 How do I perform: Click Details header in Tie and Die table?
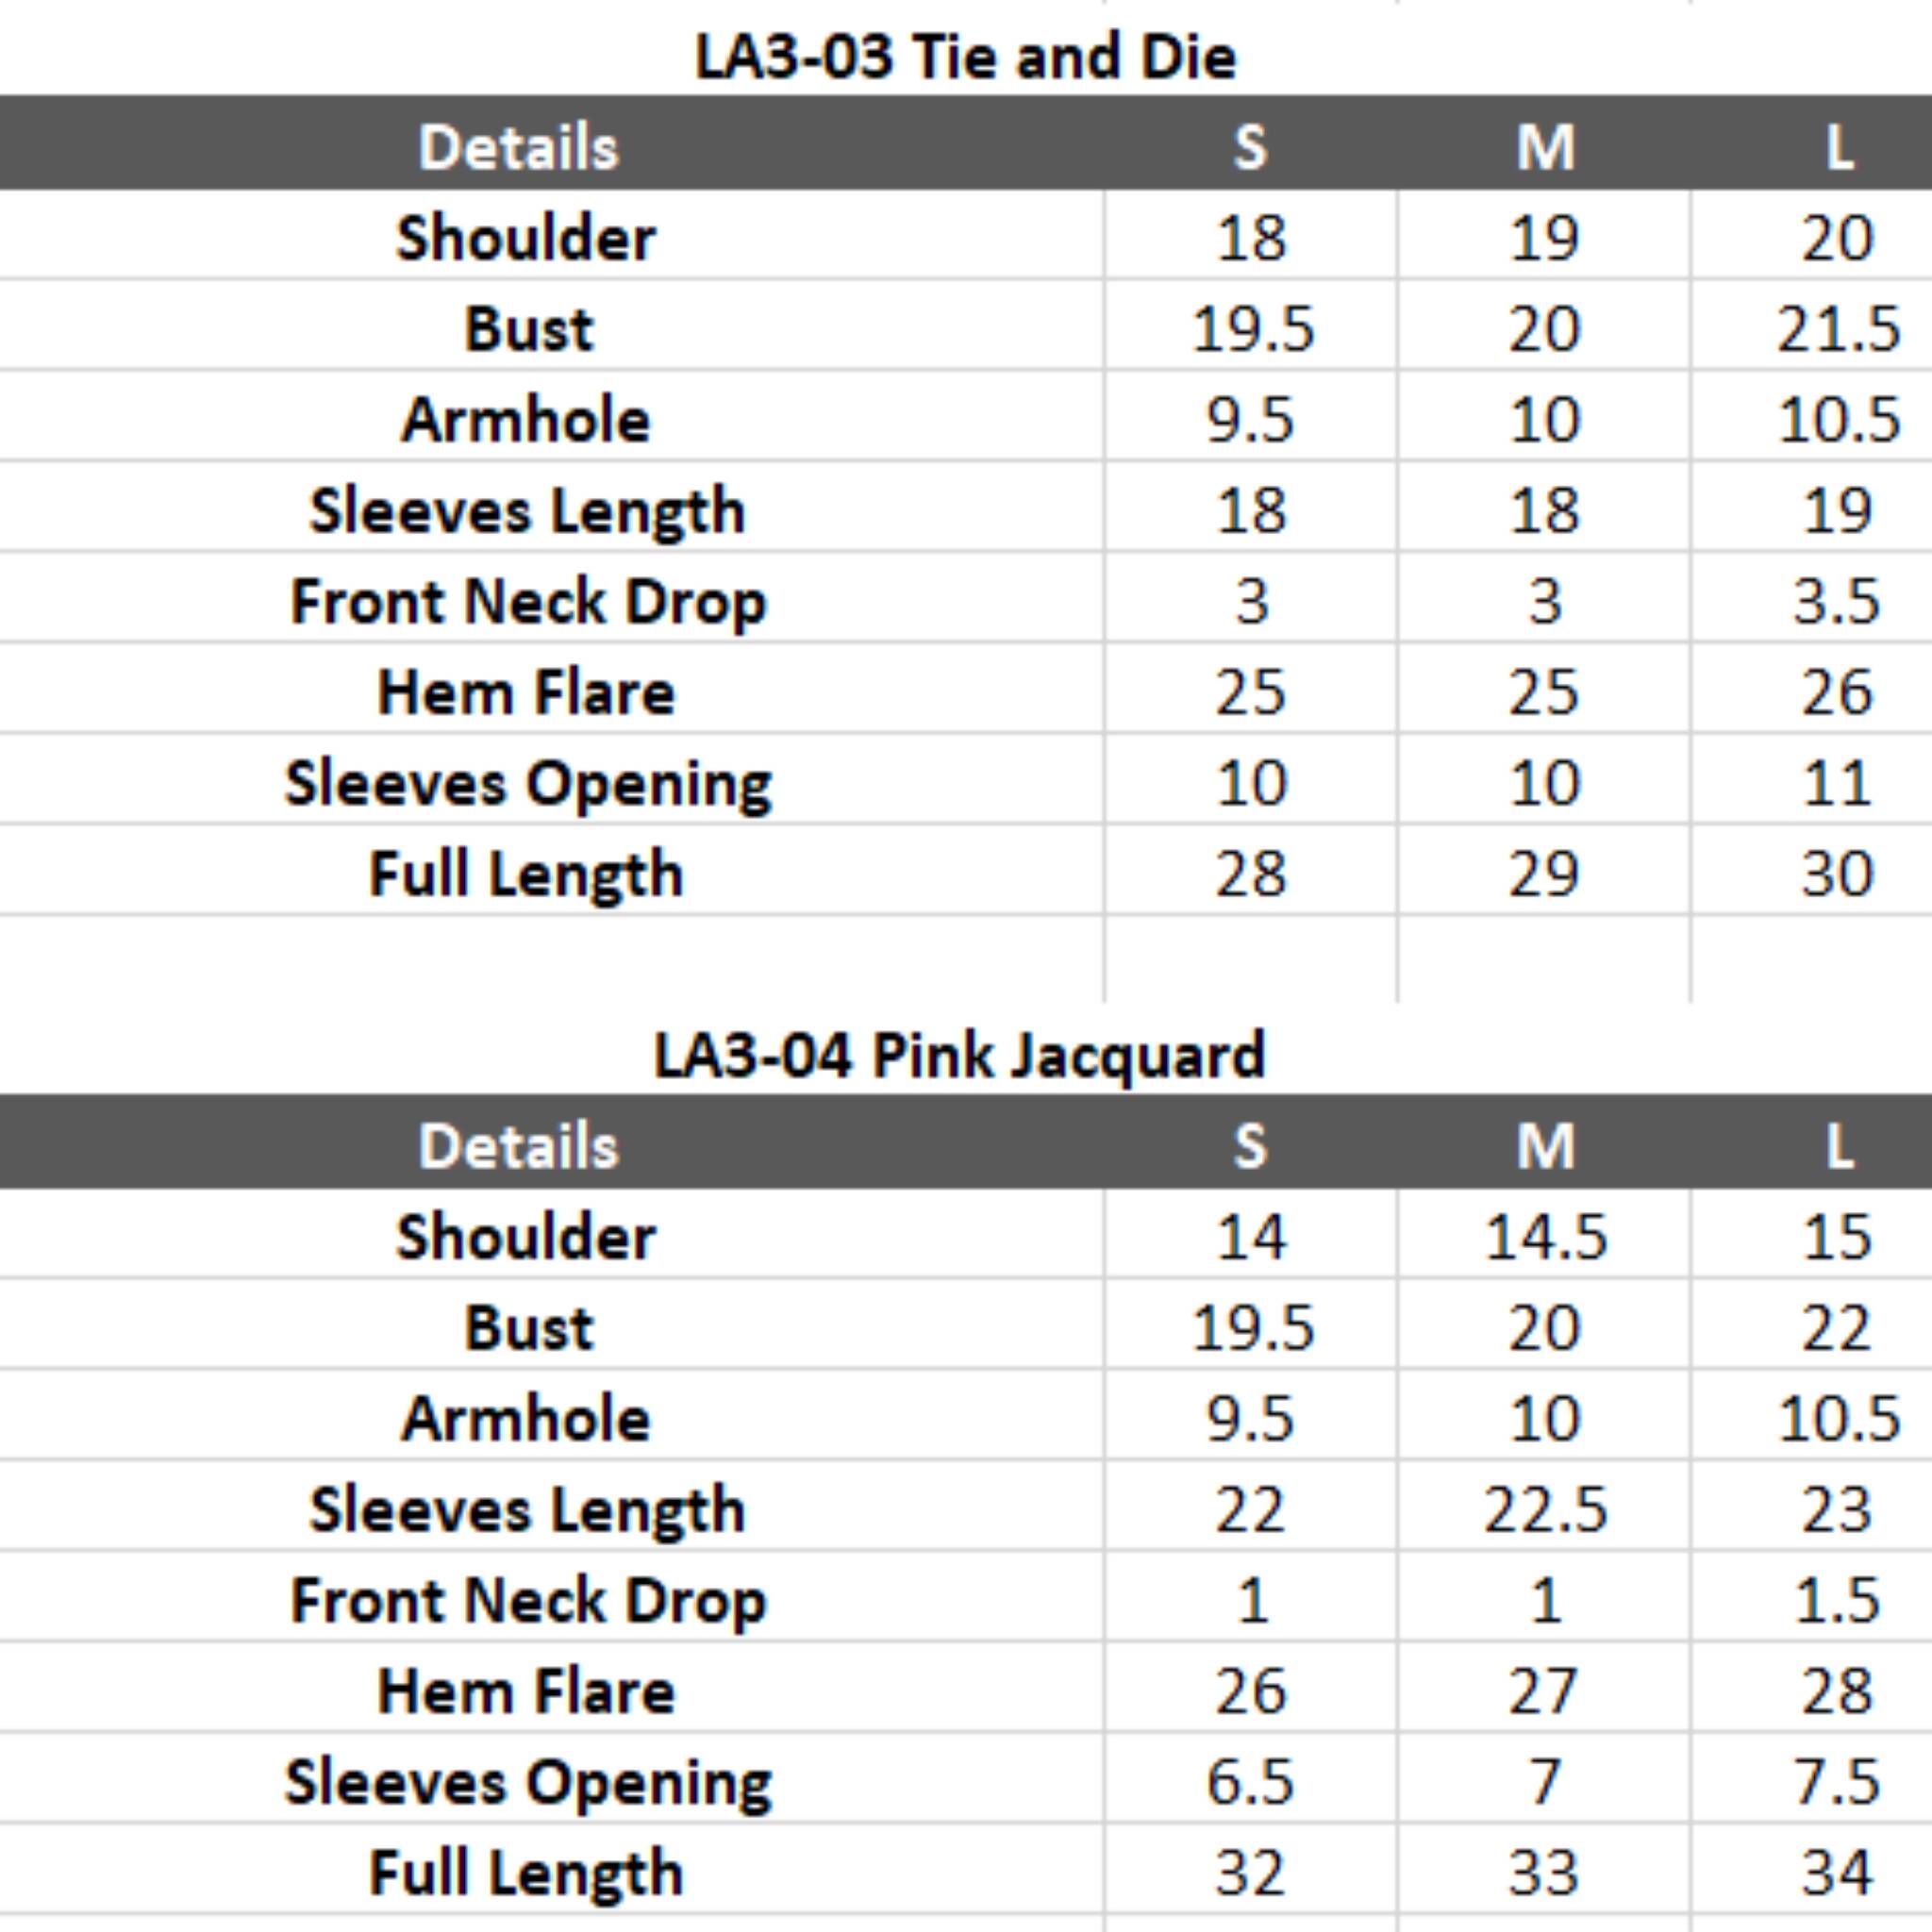tap(518, 147)
